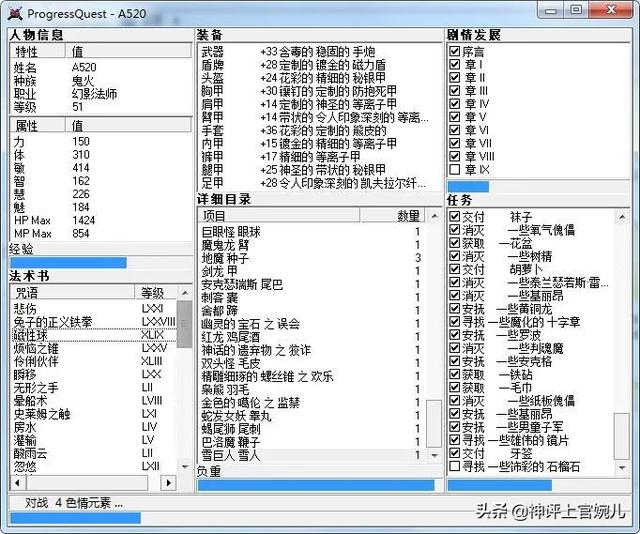Select the 兔子的正义铁拳 spell row
Image resolution: width=640 pixels, height=534 pixels.
pos(94,322)
